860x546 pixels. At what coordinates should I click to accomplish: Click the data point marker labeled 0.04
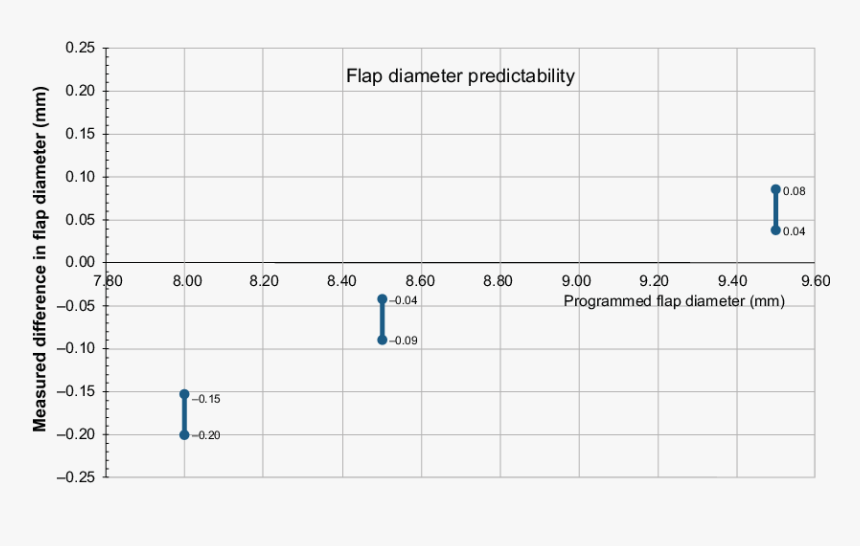point(775,230)
